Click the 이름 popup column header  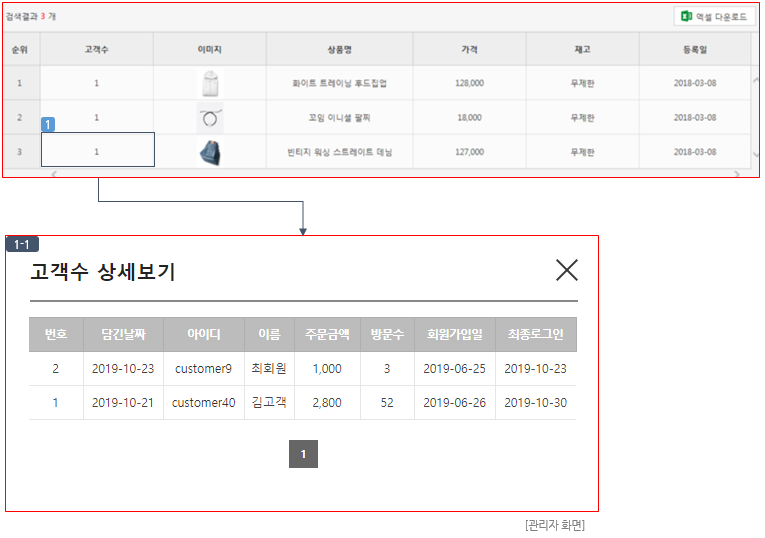tap(269, 334)
